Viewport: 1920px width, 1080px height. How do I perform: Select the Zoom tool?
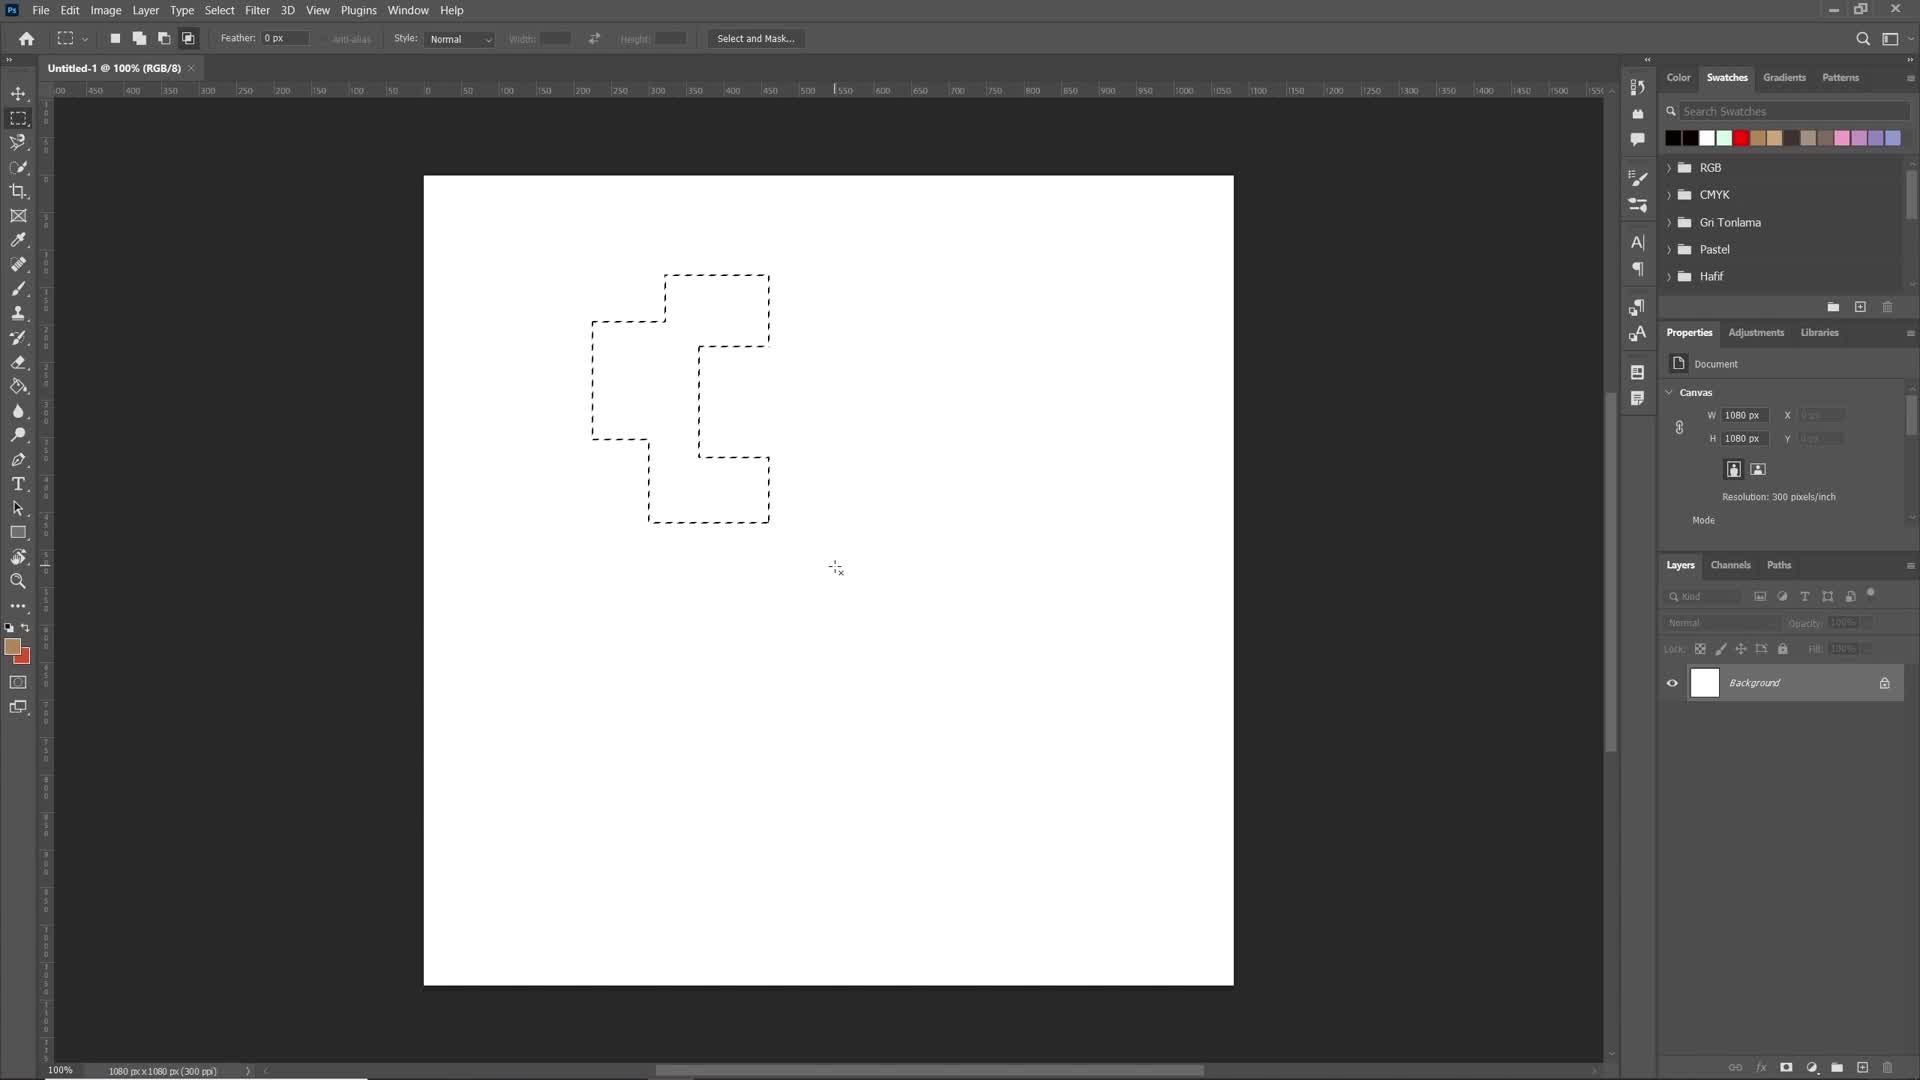18,582
